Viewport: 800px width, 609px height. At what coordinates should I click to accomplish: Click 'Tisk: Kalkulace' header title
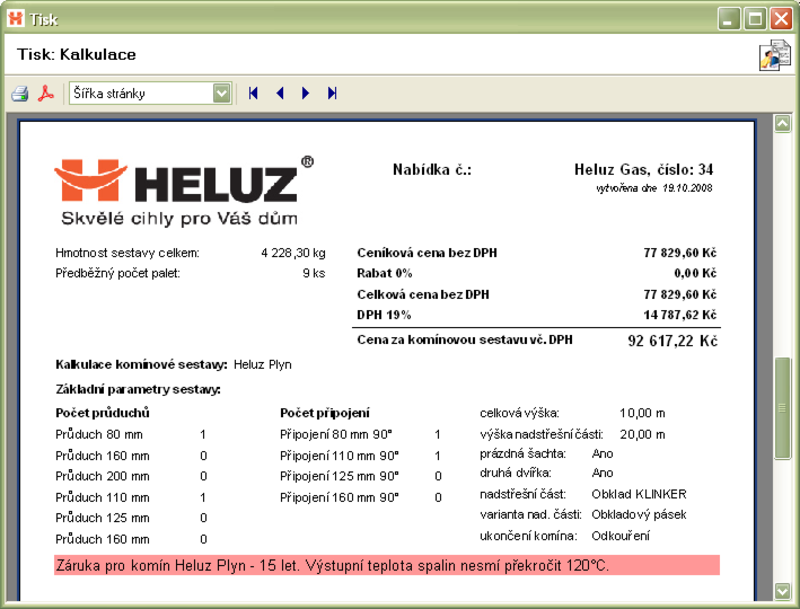(x=77, y=55)
